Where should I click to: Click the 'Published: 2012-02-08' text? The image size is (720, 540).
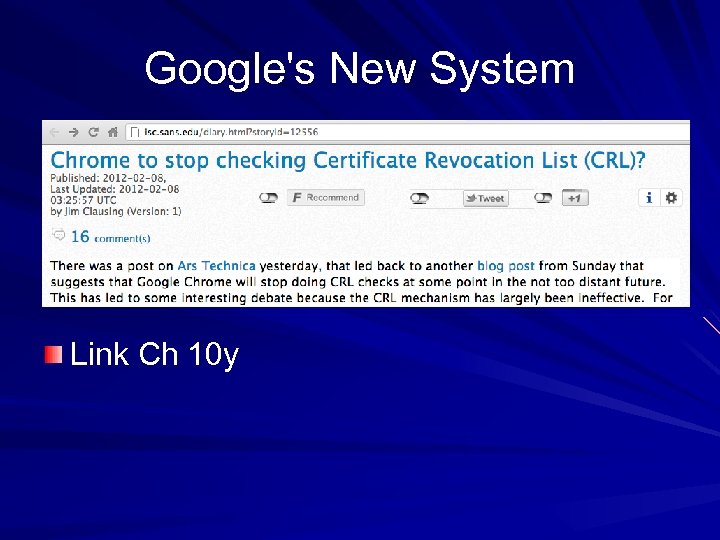coord(108,178)
